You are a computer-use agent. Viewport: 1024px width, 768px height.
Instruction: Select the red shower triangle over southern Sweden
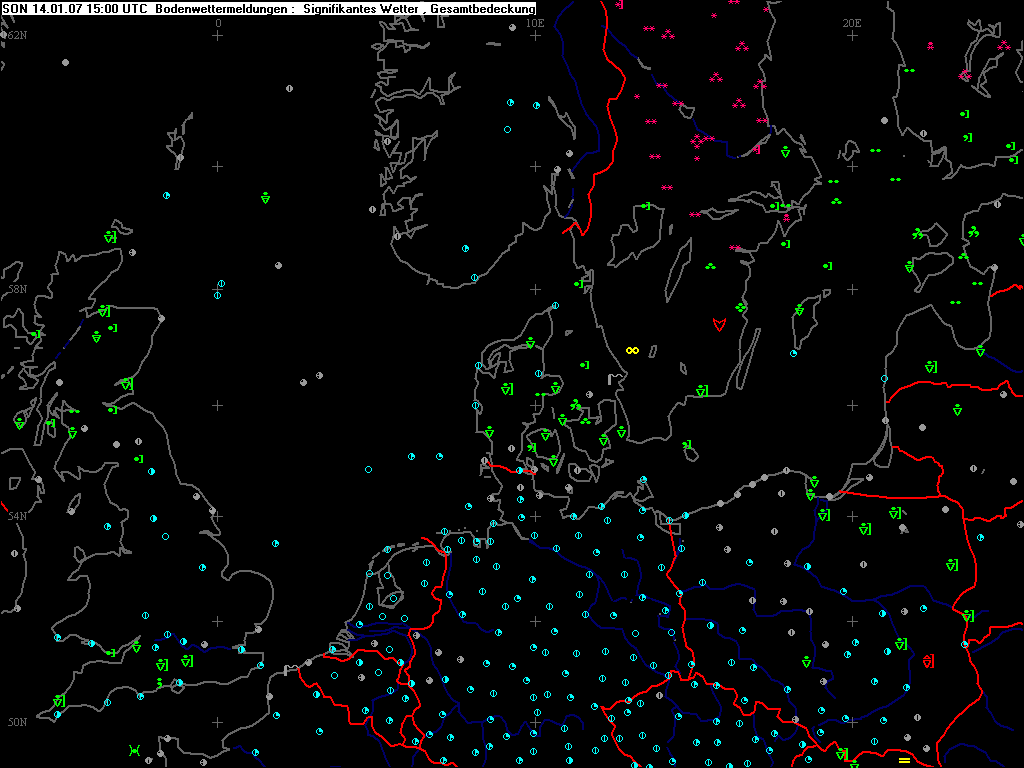click(x=718, y=324)
